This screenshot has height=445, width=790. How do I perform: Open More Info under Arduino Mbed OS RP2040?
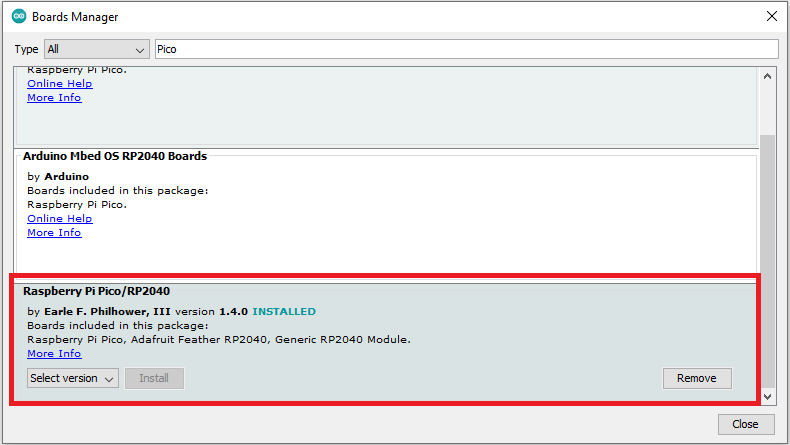pos(54,233)
